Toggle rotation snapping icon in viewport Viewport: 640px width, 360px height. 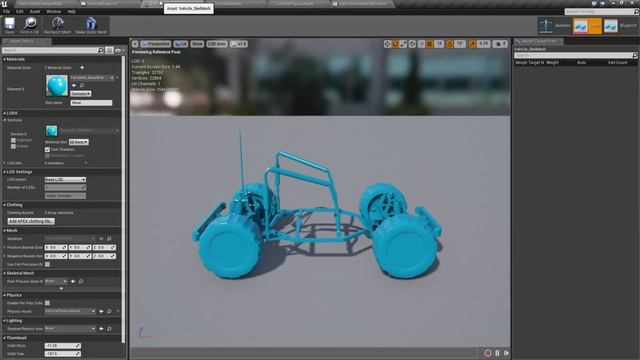coord(450,44)
